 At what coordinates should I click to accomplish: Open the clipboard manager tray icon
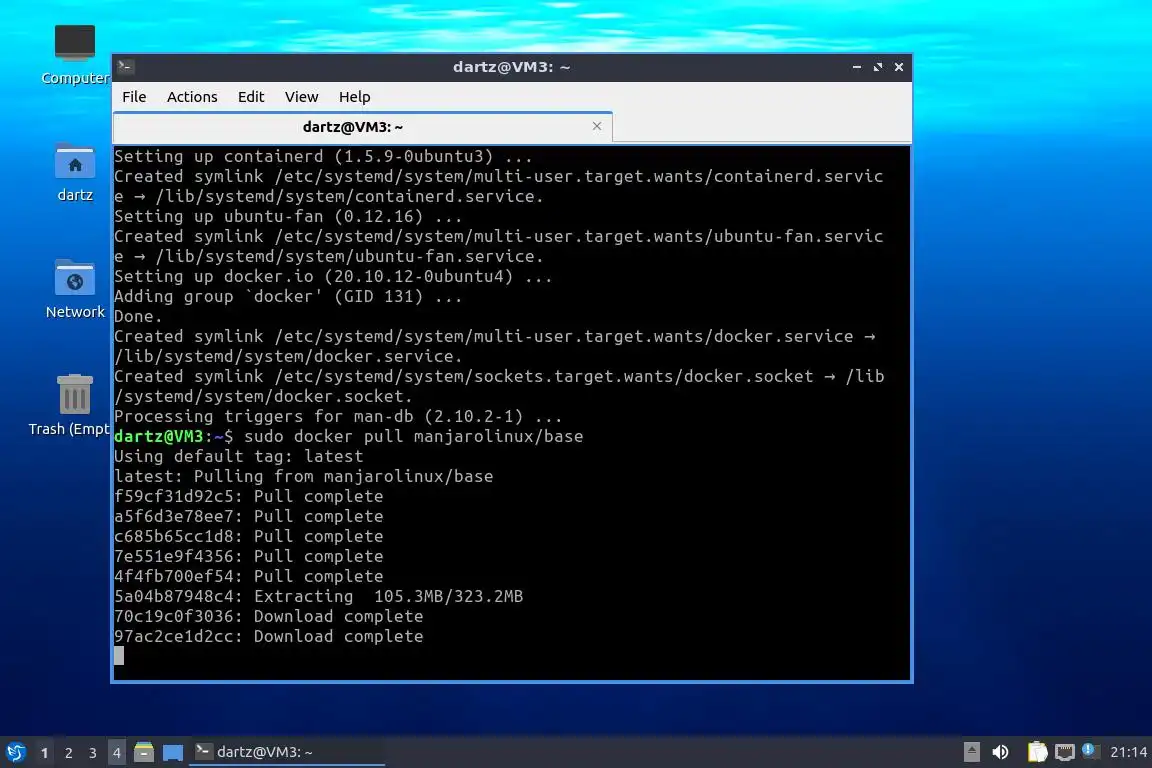tap(1037, 752)
